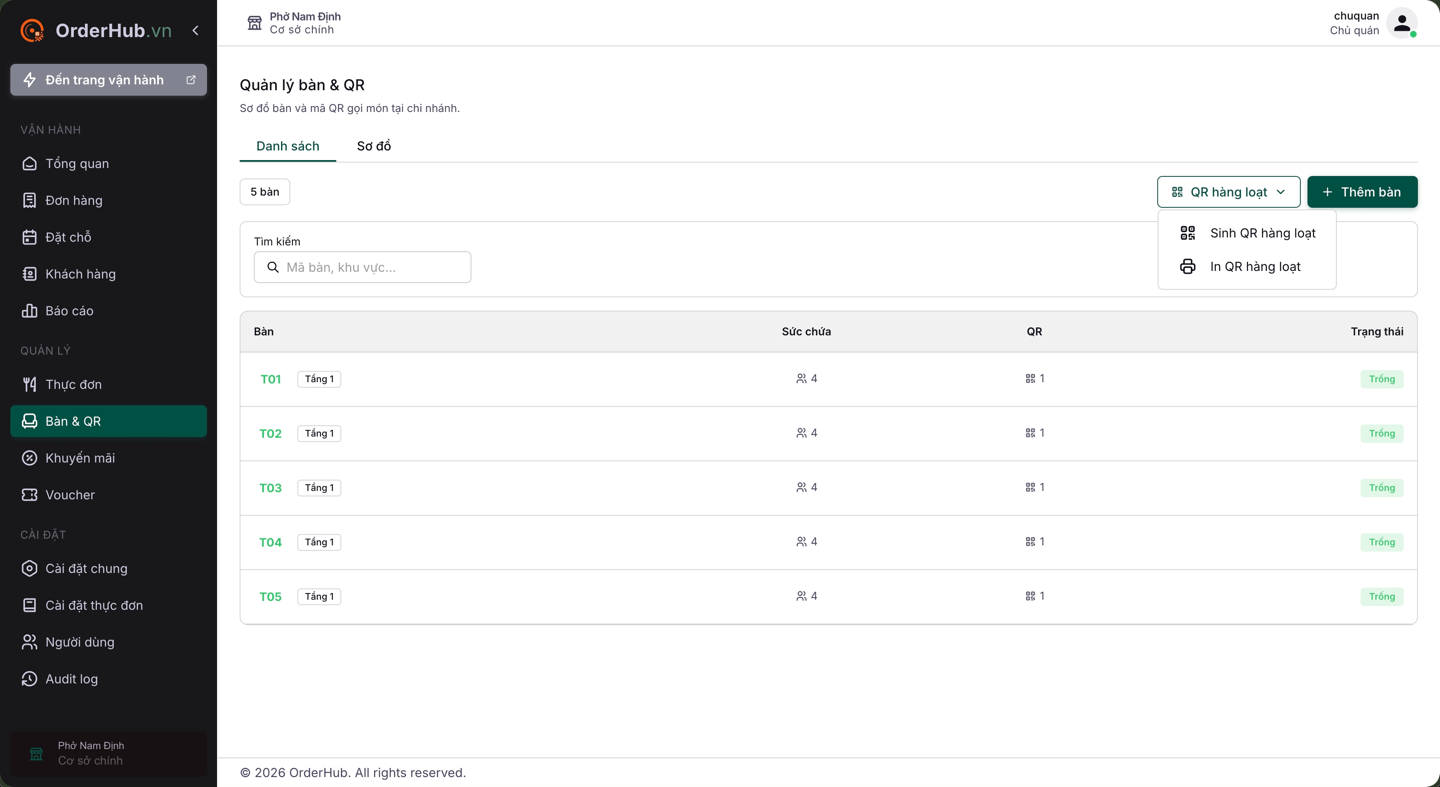Click the book icon beside Cài đặt thực đơn
Image resolution: width=1440 pixels, height=787 pixels.
(x=29, y=605)
